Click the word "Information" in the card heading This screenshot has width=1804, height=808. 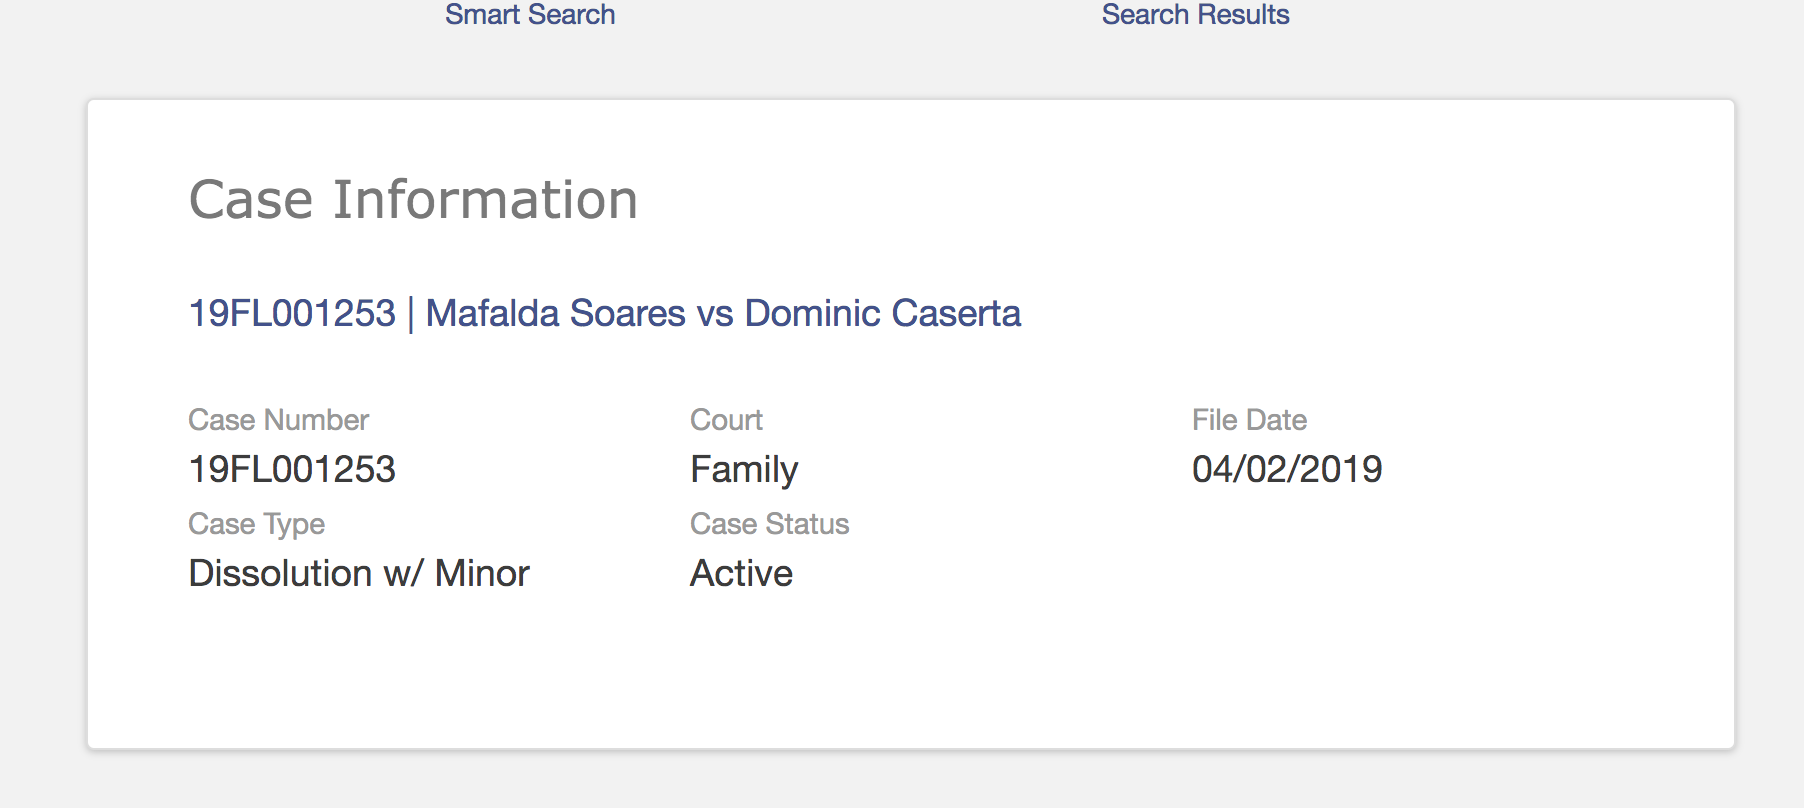point(485,199)
